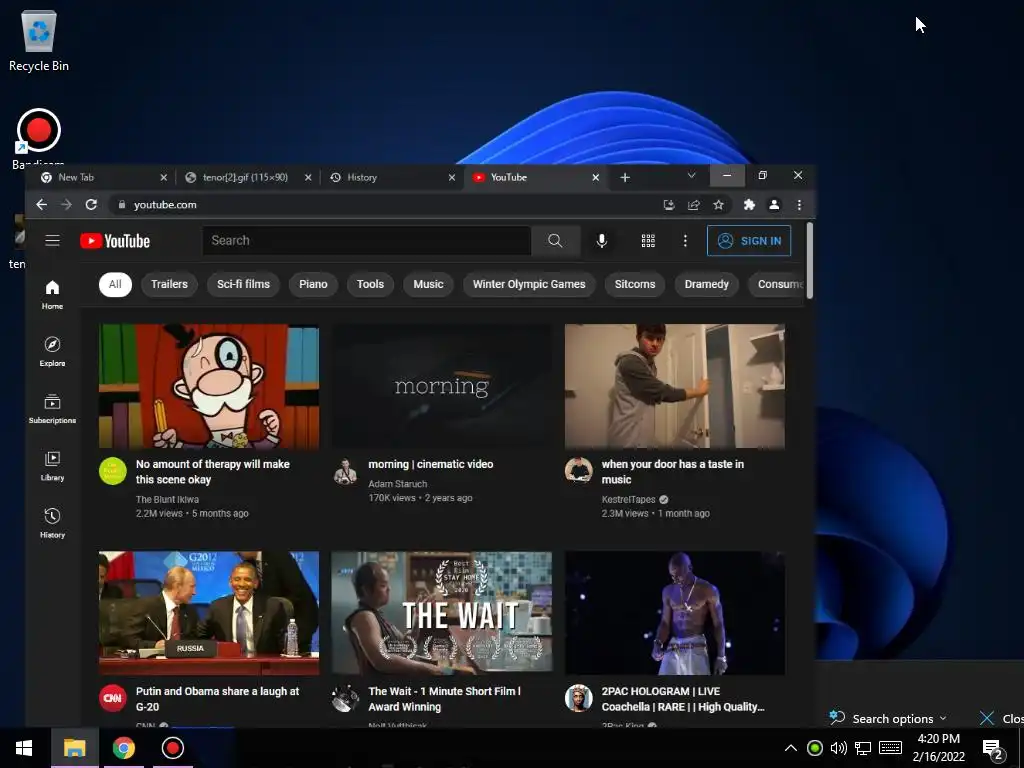Open the notification center icon
This screenshot has height=768, width=1024.
tap(993, 749)
